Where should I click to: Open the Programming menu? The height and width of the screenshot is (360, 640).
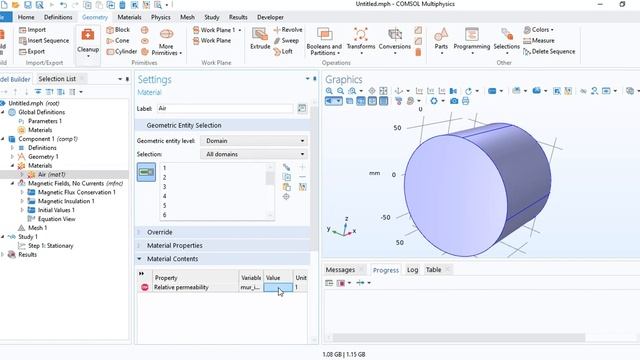pos(471,41)
